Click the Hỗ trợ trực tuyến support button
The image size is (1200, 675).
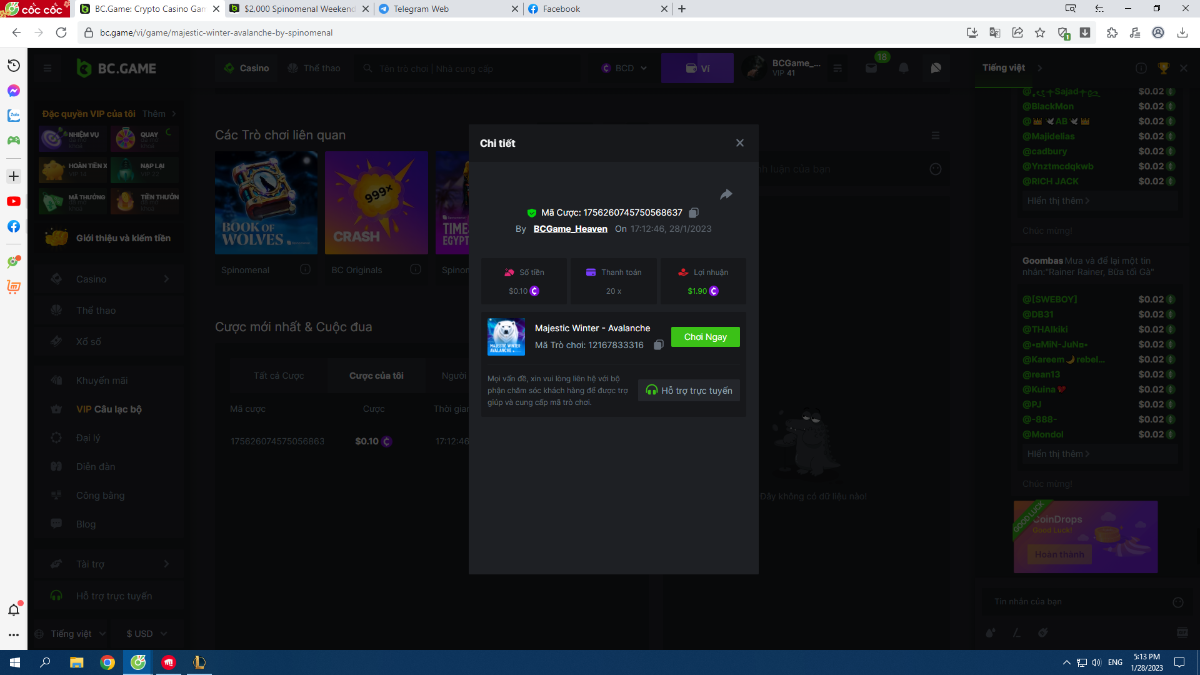point(689,390)
